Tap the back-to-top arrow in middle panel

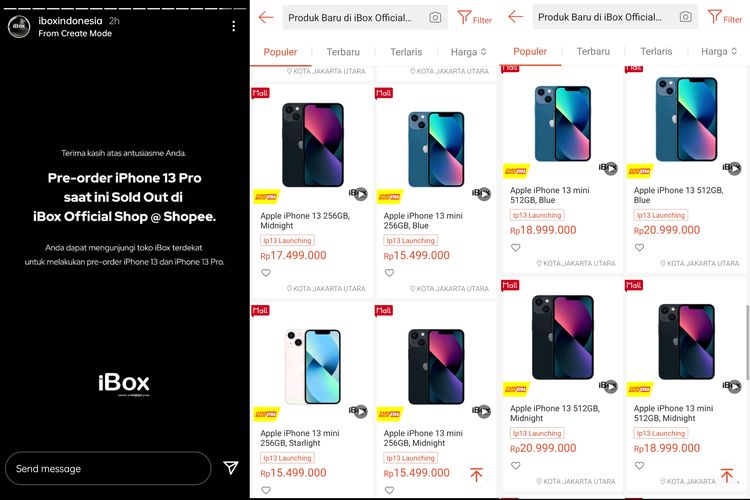[x=476, y=474]
